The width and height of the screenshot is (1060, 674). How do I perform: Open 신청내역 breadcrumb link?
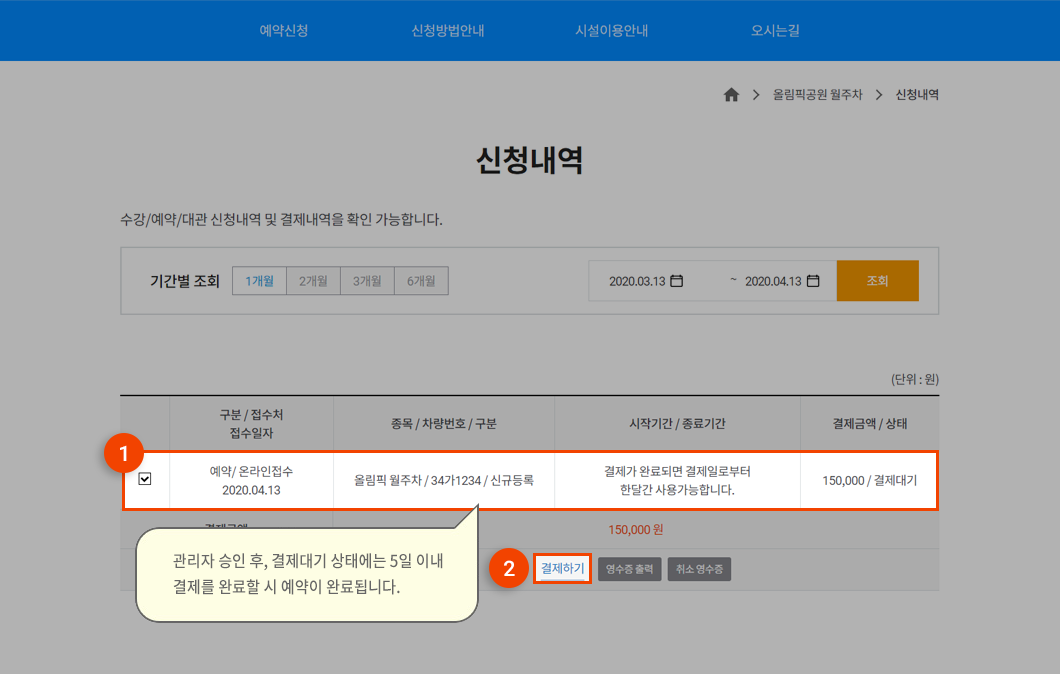pos(917,95)
